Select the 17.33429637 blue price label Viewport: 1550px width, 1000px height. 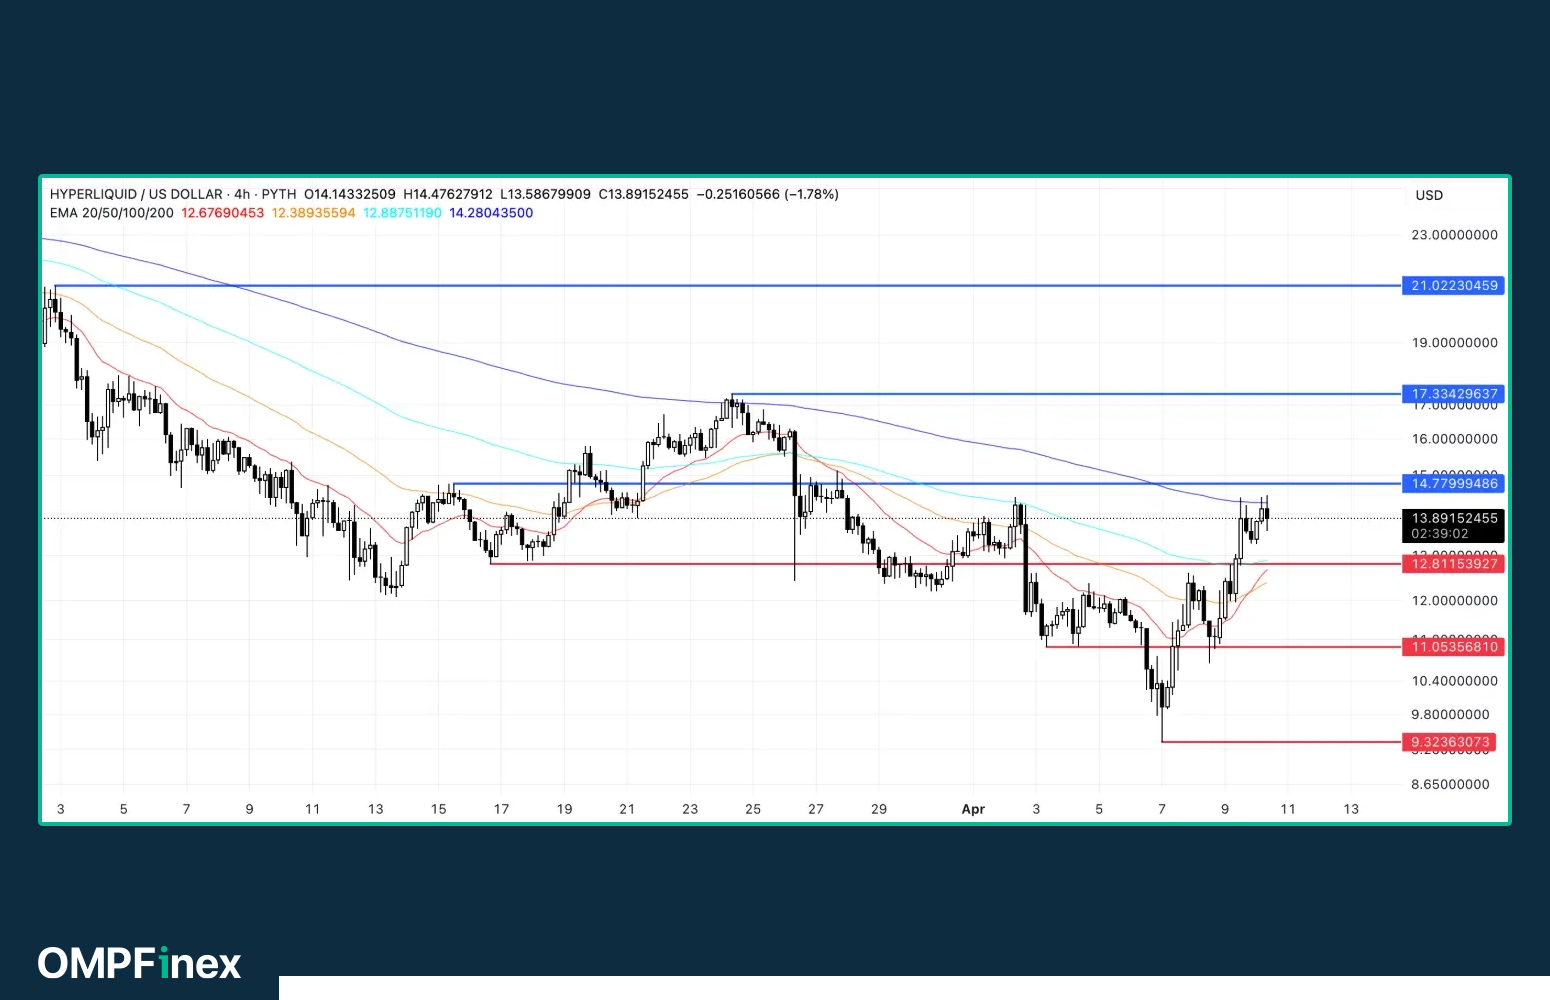[x=1454, y=394]
